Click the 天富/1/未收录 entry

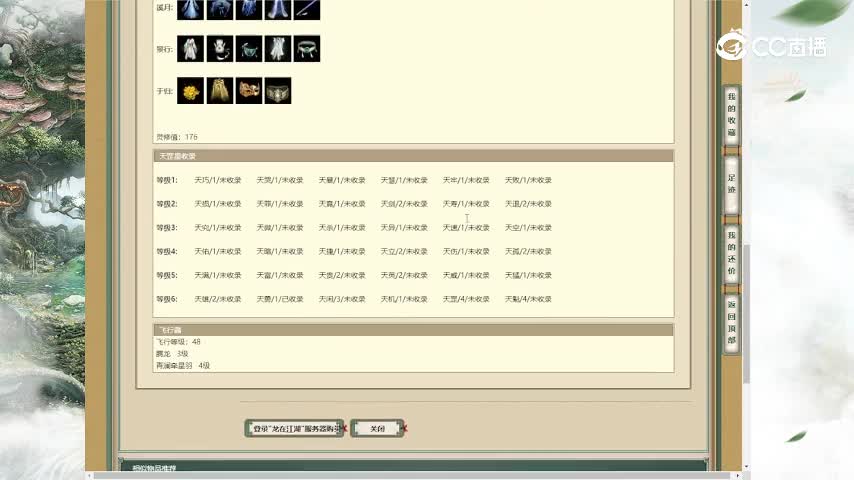(280, 275)
